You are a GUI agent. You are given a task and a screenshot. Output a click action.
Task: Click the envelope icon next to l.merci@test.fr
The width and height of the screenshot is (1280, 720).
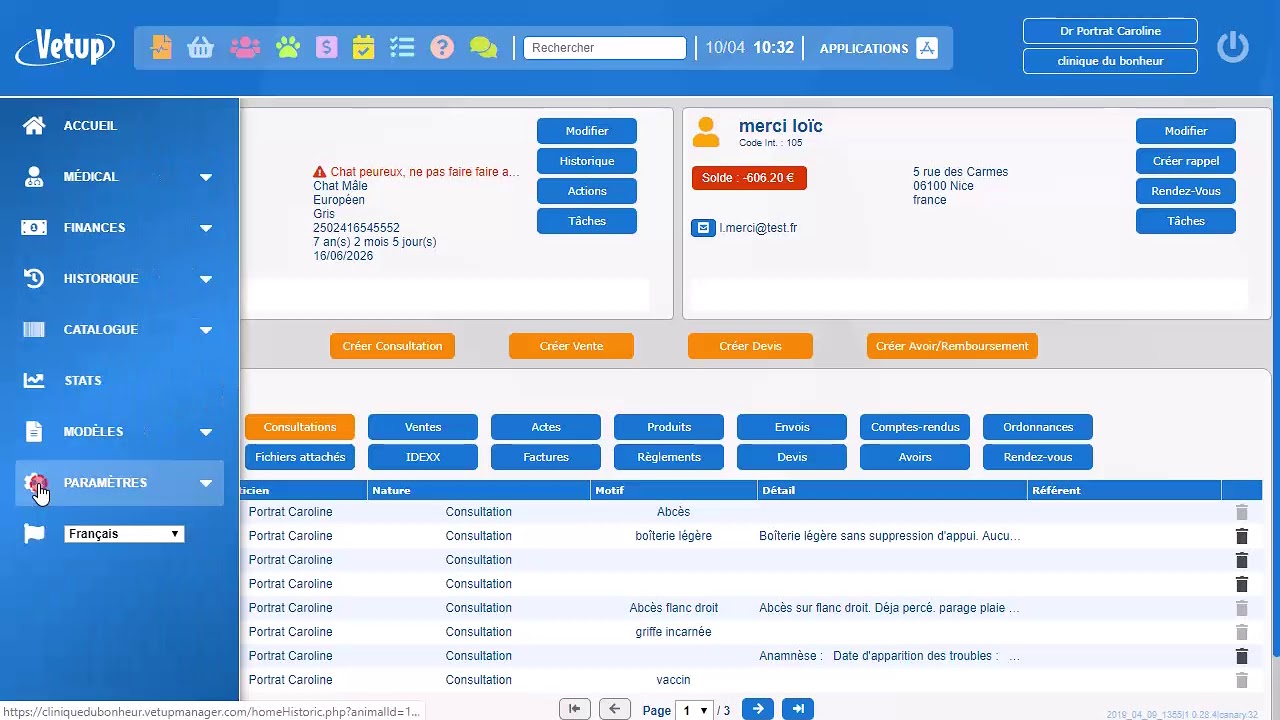tap(703, 227)
